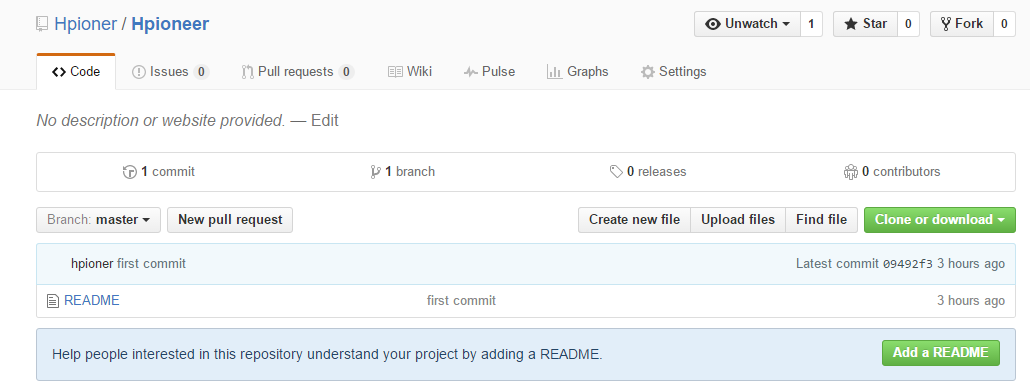Open the Pulse tab

pyautogui.click(x=489, y=72)
